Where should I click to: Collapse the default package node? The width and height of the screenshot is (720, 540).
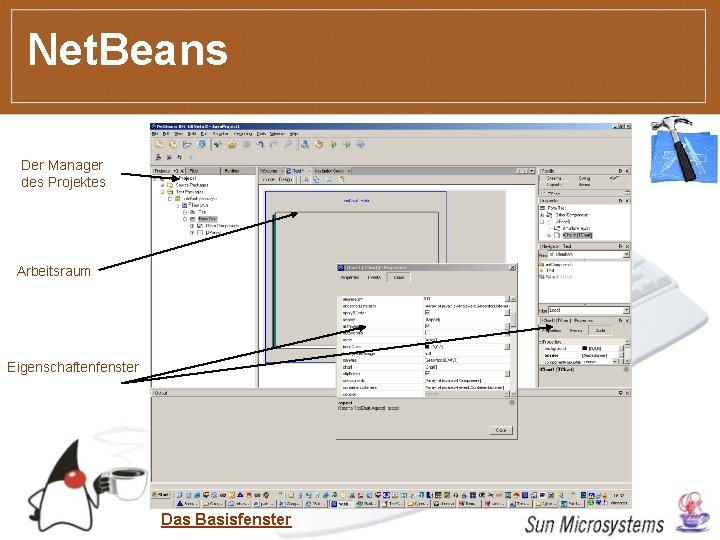tap(170, 199)
